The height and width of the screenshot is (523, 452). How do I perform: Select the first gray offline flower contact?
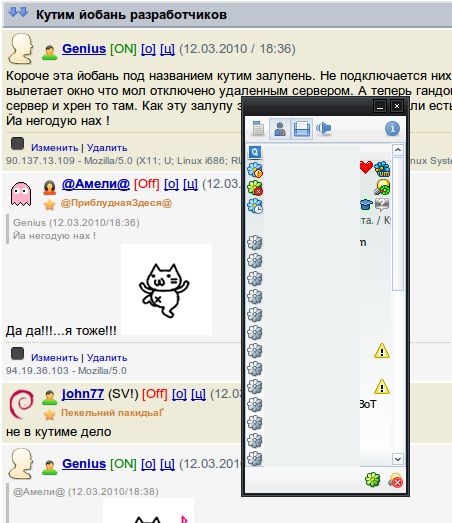pyautogui.click(x=255, y=242)
